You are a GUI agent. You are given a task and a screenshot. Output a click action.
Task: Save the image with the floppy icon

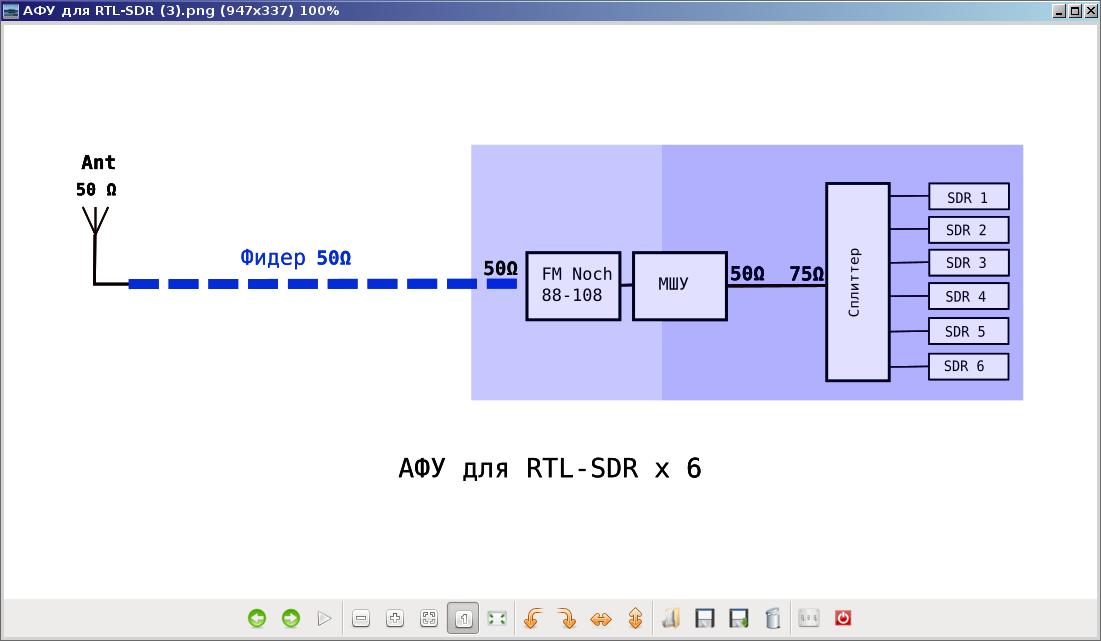click(704, 619)
